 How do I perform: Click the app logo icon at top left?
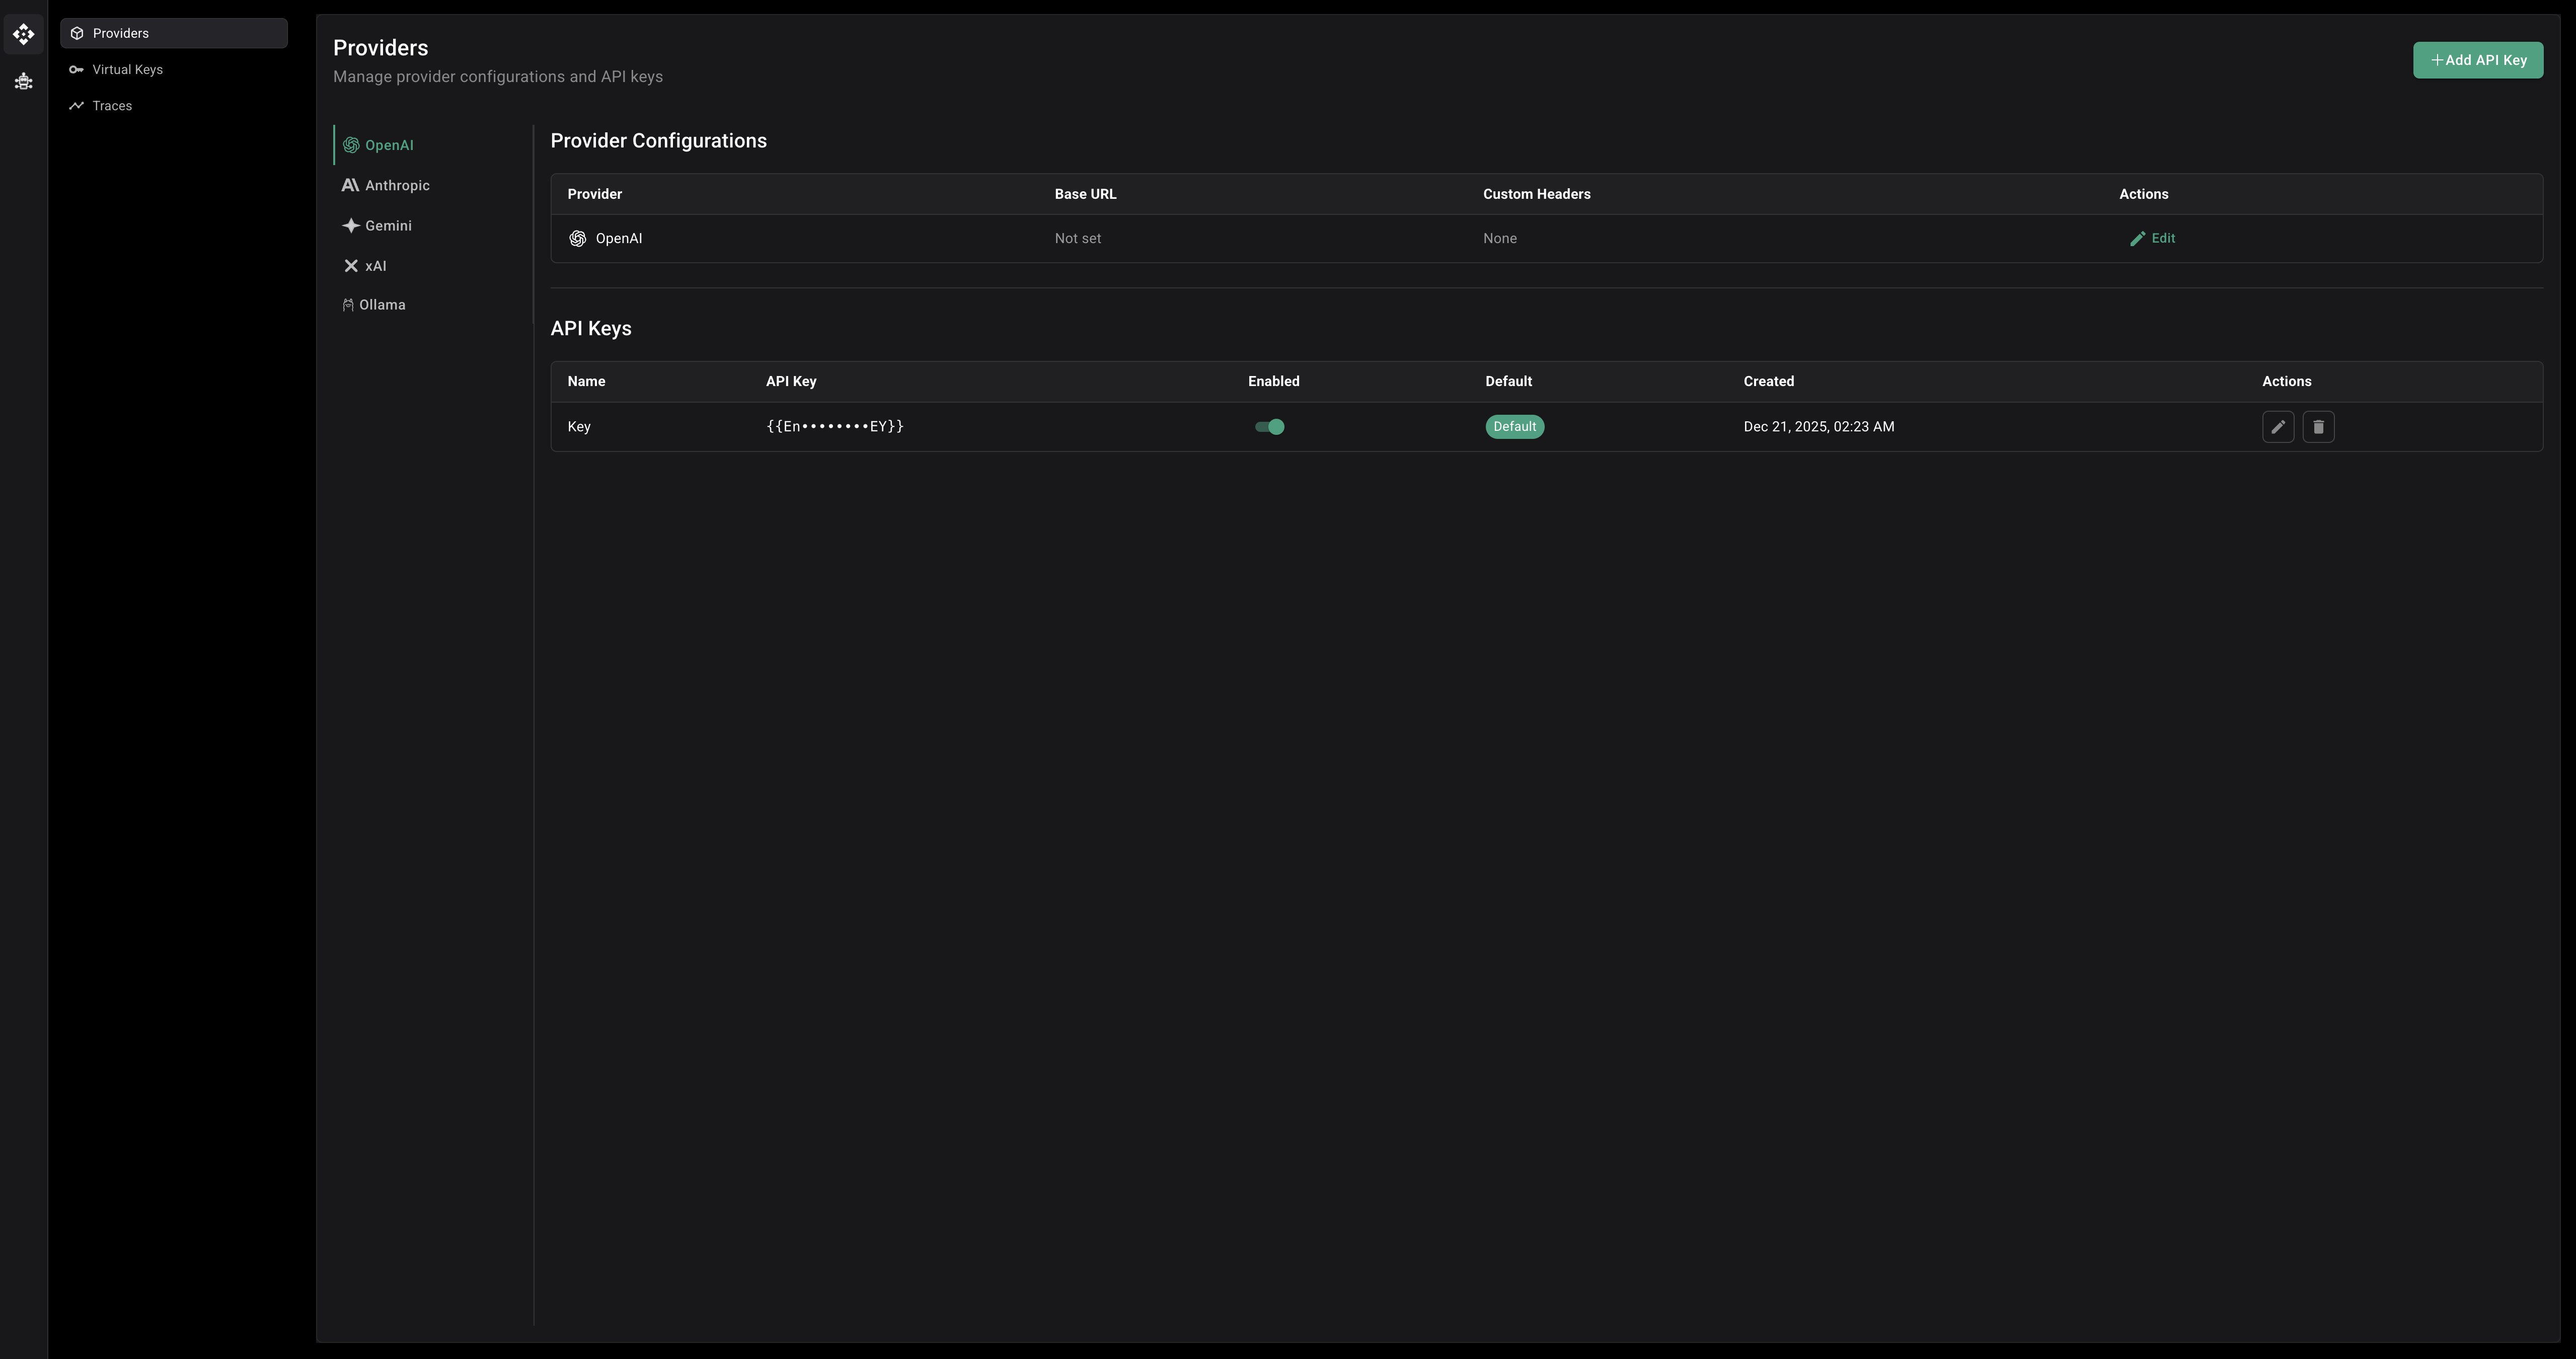pos(23,33)
